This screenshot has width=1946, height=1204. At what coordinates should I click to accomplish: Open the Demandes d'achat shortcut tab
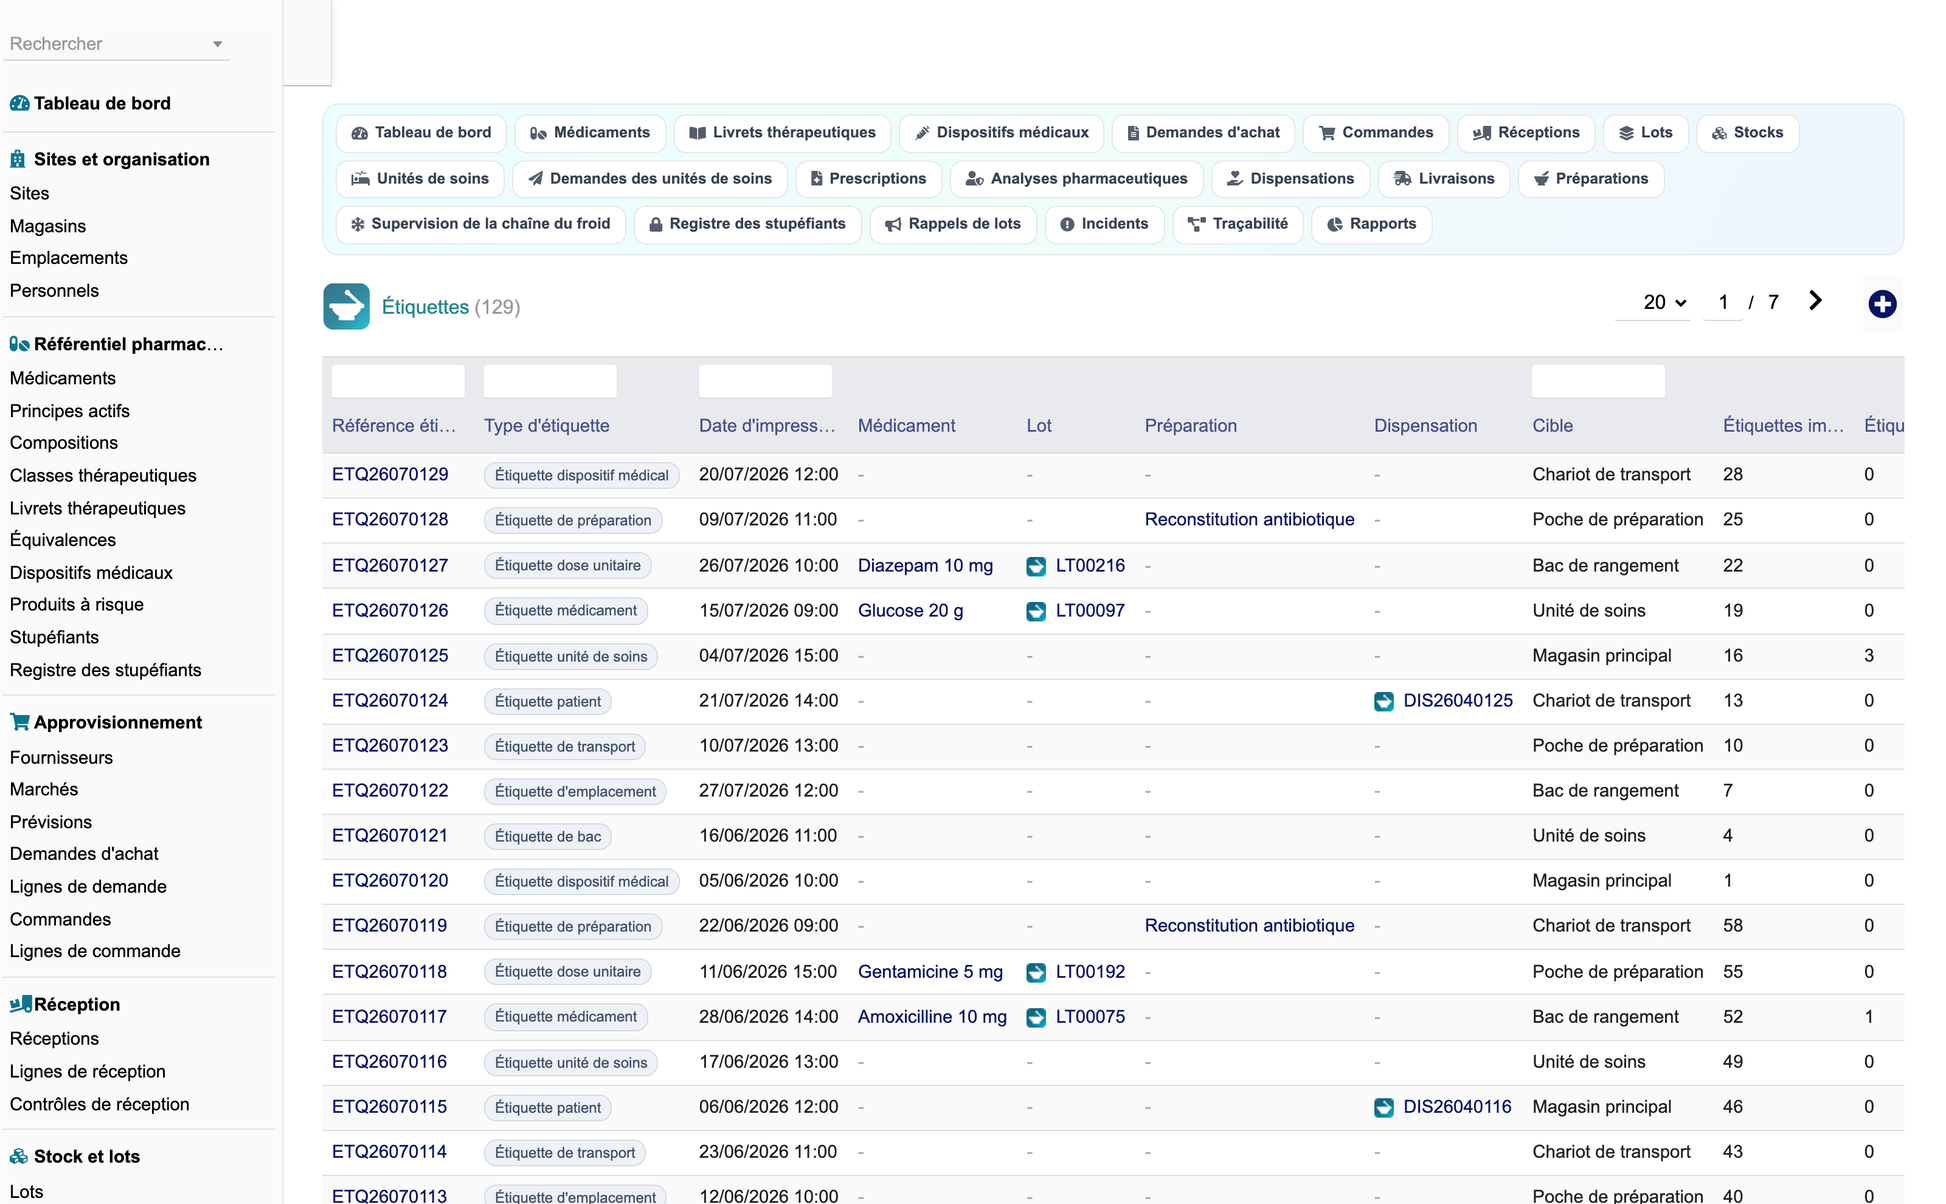point(1203,133)
